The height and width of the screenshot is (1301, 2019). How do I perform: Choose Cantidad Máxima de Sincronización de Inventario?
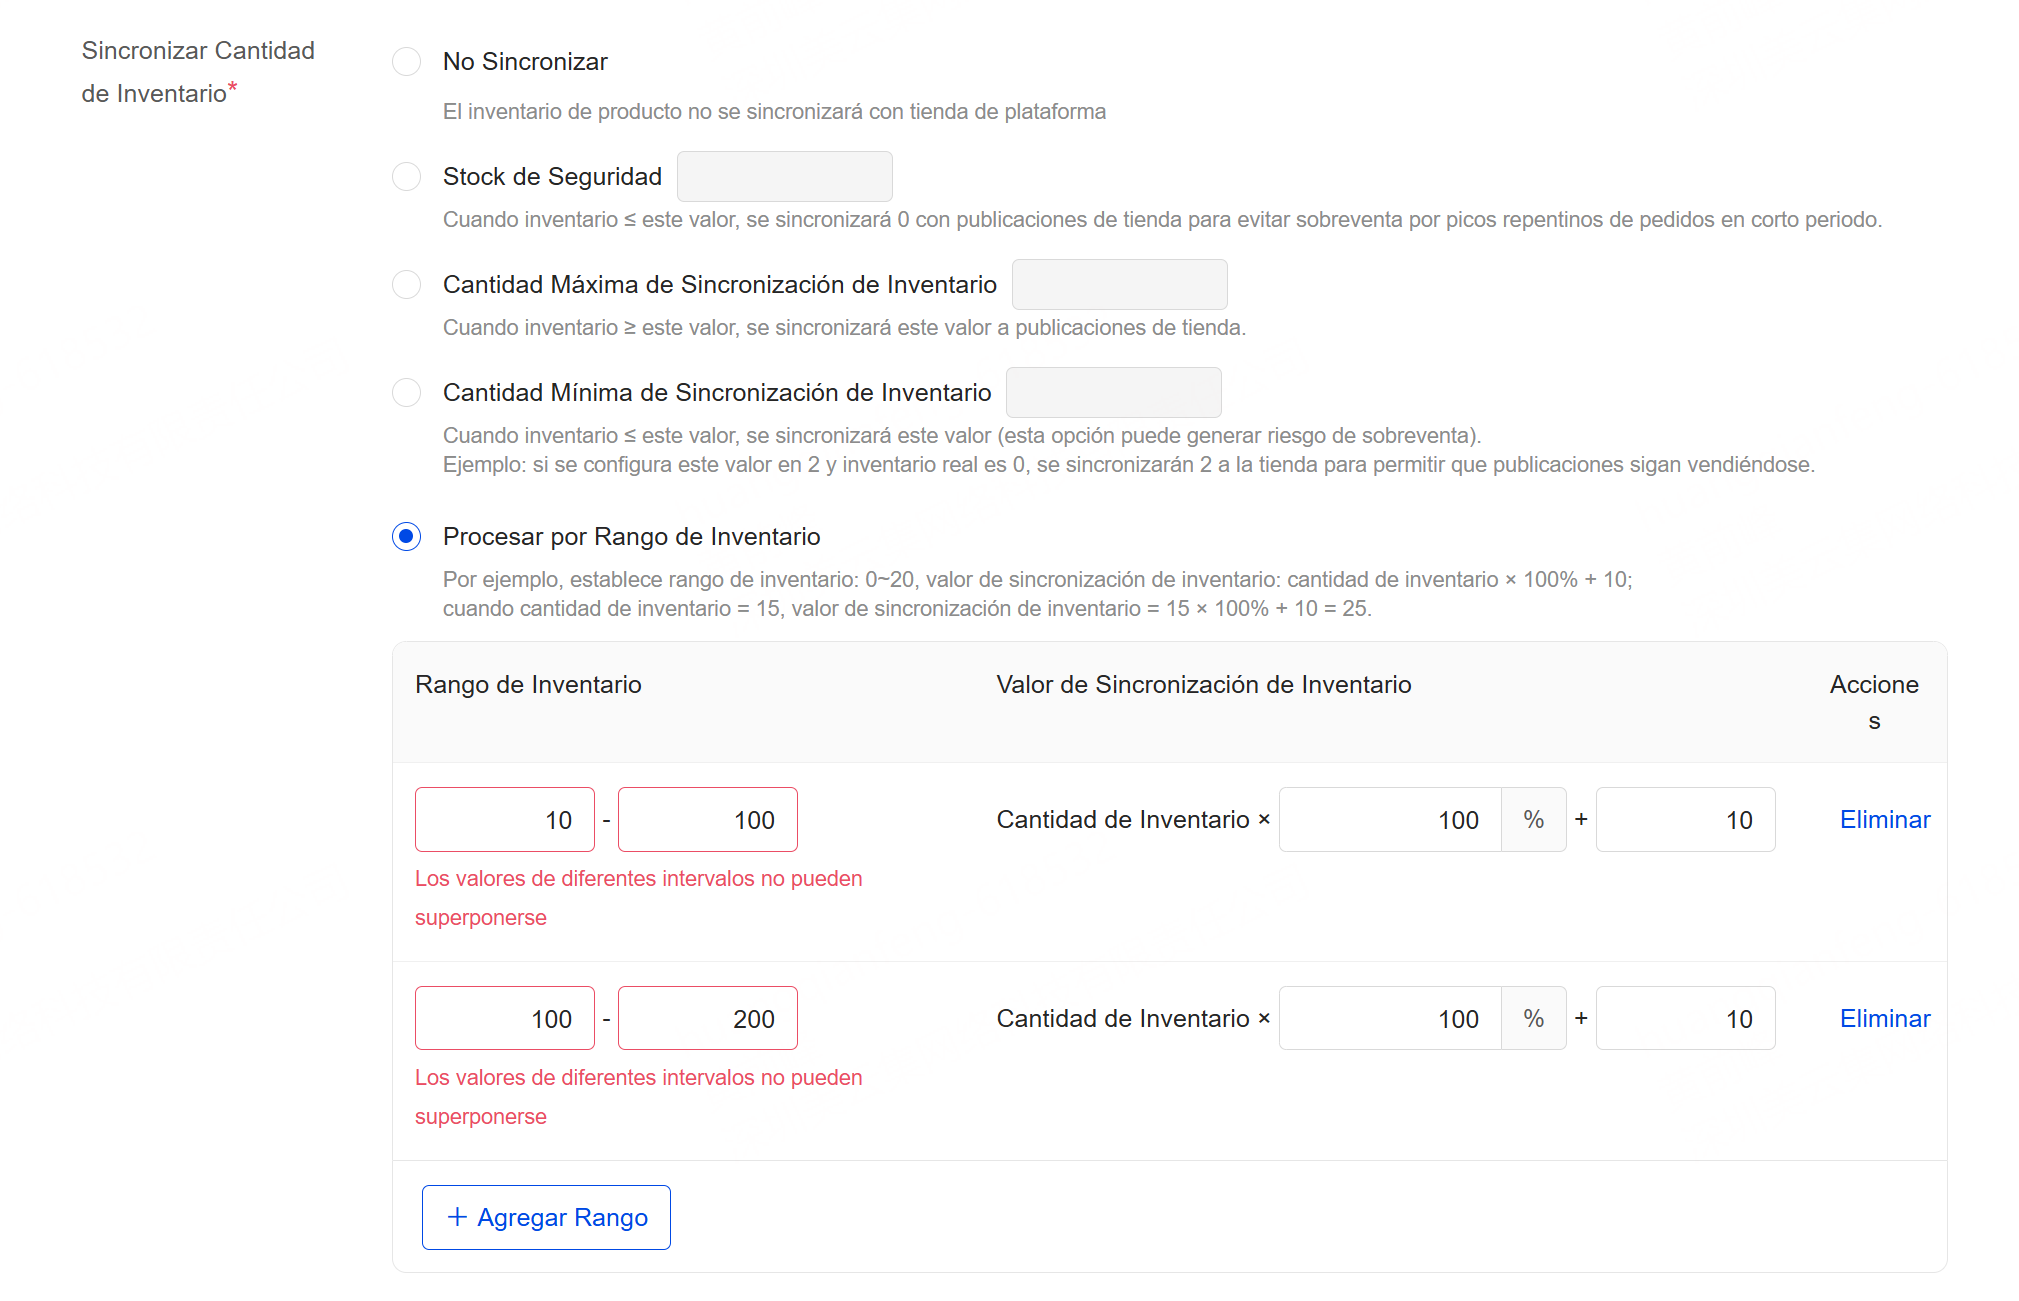pos(407,284)
